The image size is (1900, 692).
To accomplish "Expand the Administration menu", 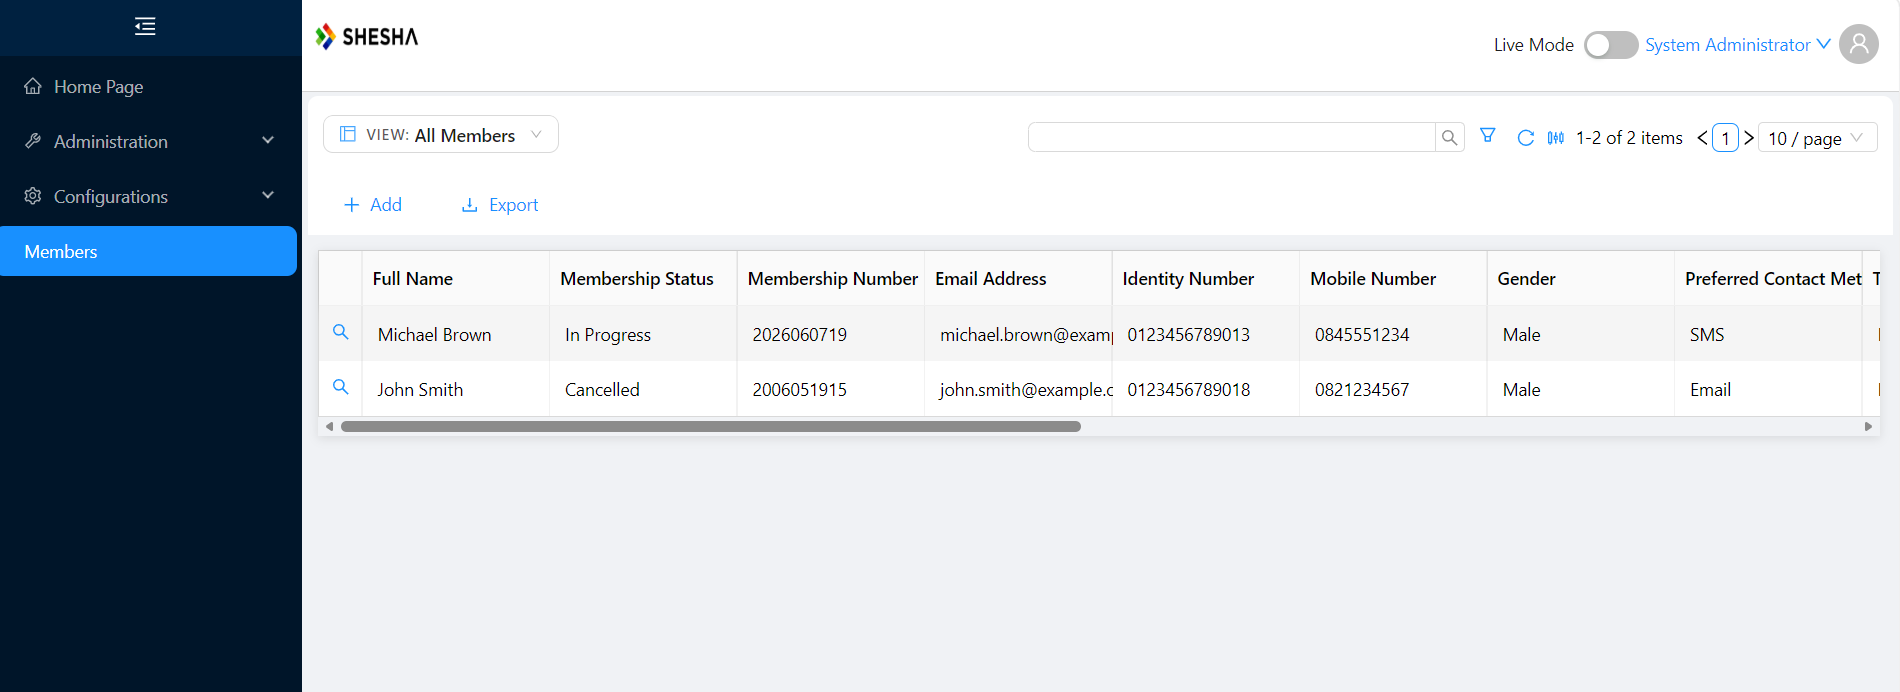I will (x=150, y=141).
